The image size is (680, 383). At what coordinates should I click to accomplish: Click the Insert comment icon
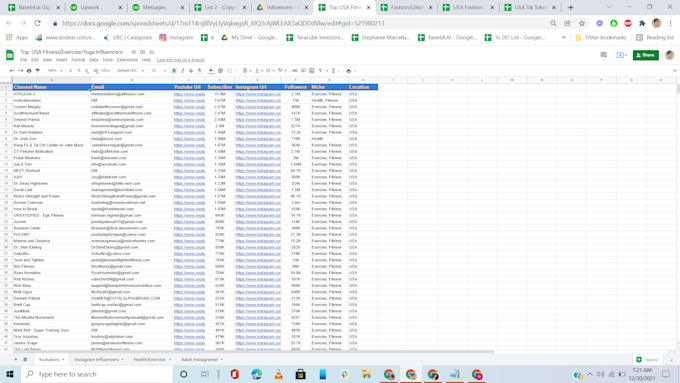point(303,70)
